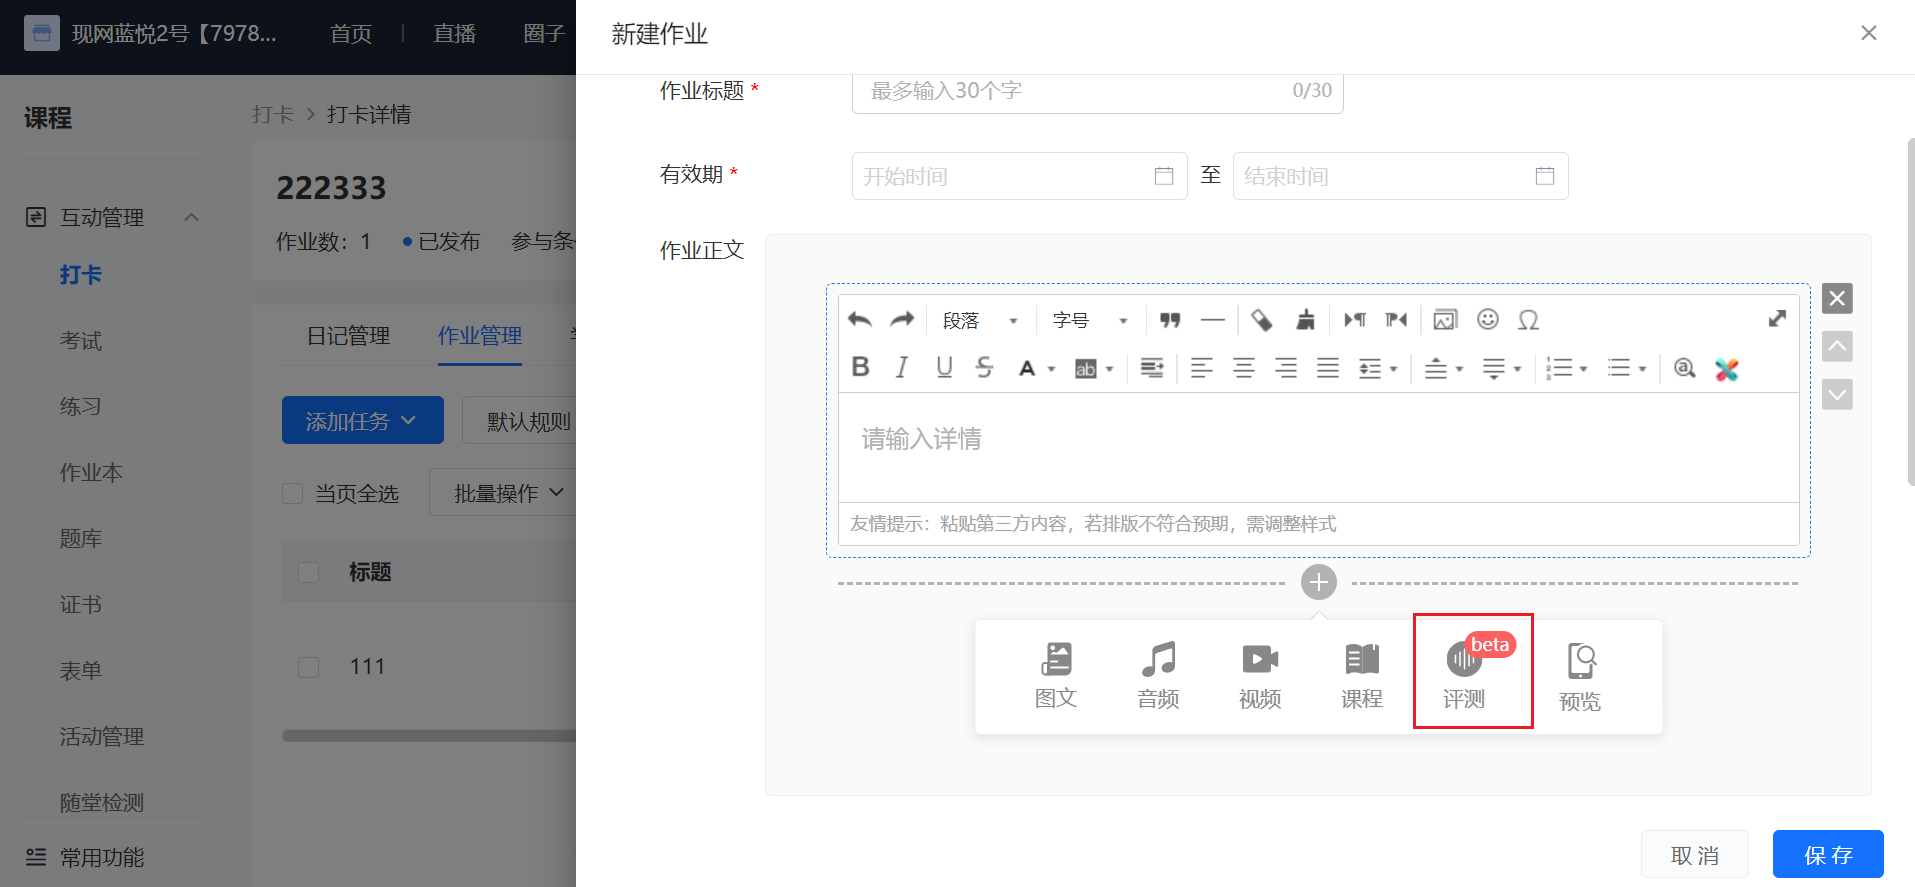The image size is (1915, 887).
Task: Check the 当页全选 checkbox
Action: [293, 493]
